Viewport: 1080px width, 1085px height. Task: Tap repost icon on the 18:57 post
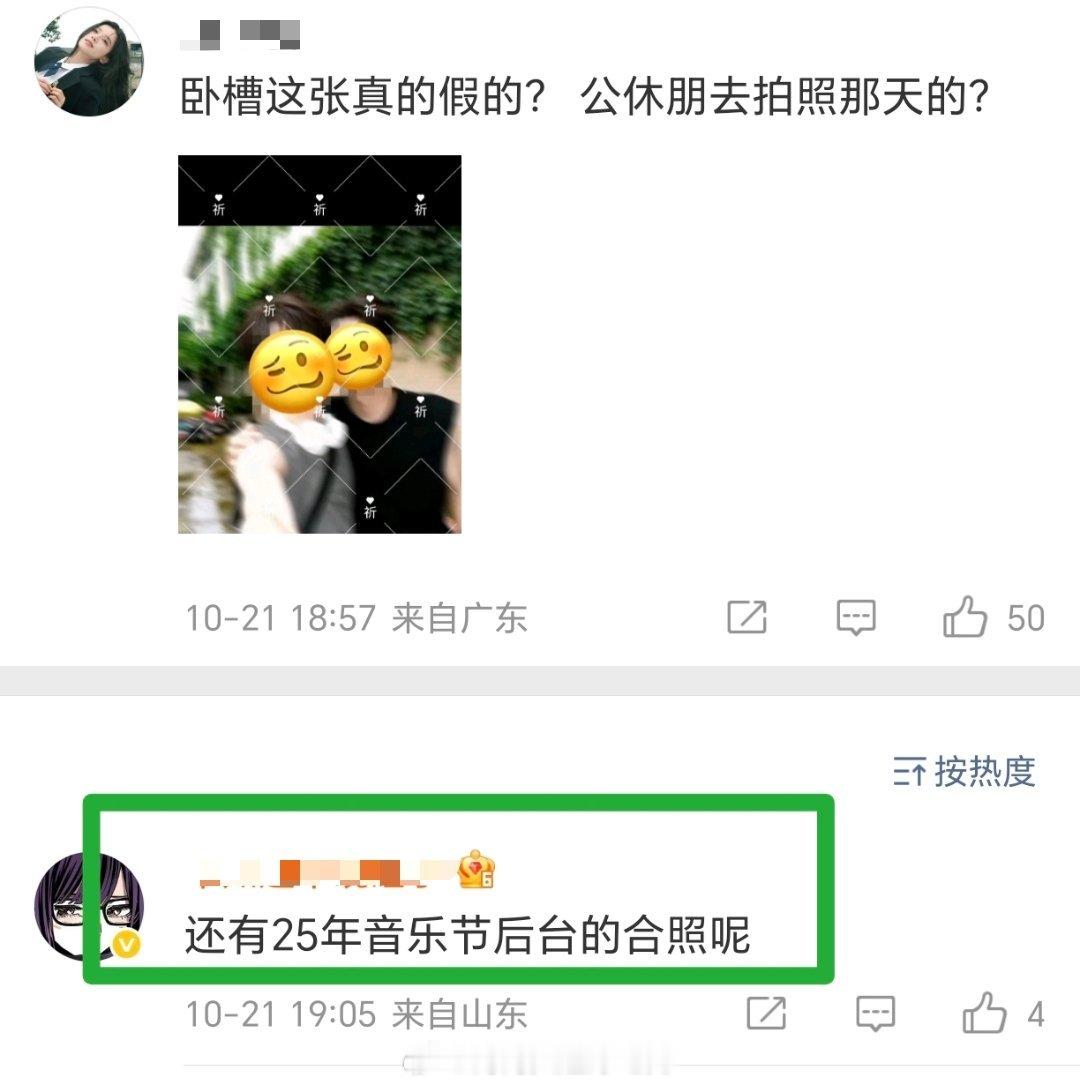coord(747,617)
